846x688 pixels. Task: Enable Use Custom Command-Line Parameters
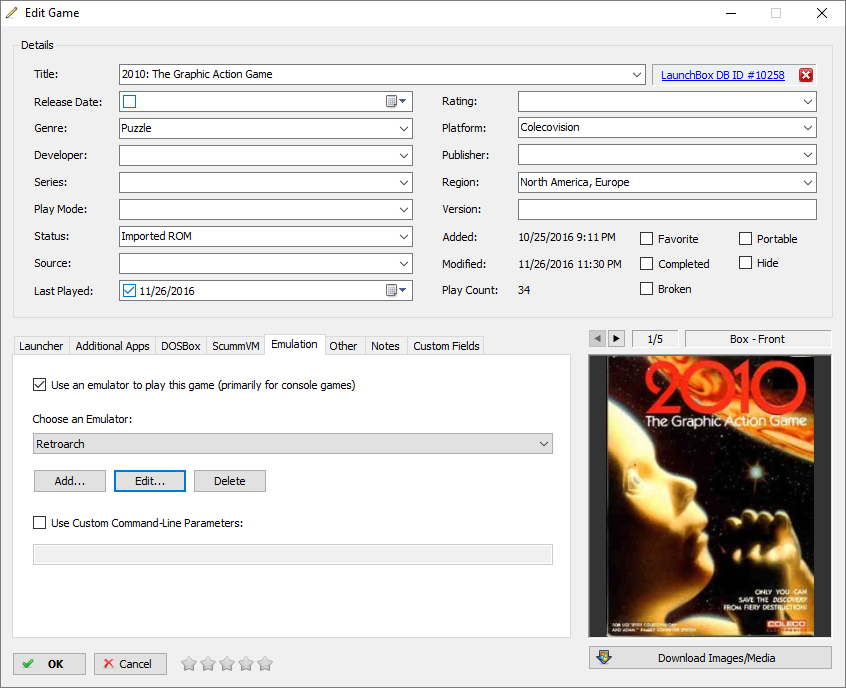click(x=39, y=522)
